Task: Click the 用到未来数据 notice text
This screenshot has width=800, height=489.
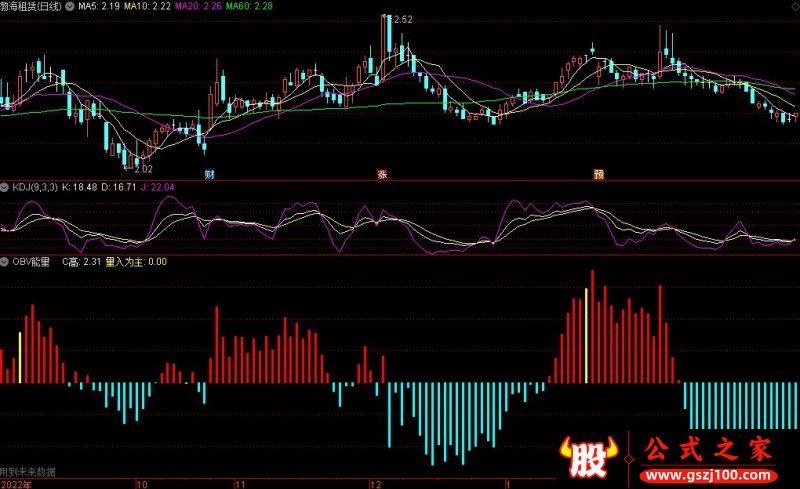Action: click(28, 472)
